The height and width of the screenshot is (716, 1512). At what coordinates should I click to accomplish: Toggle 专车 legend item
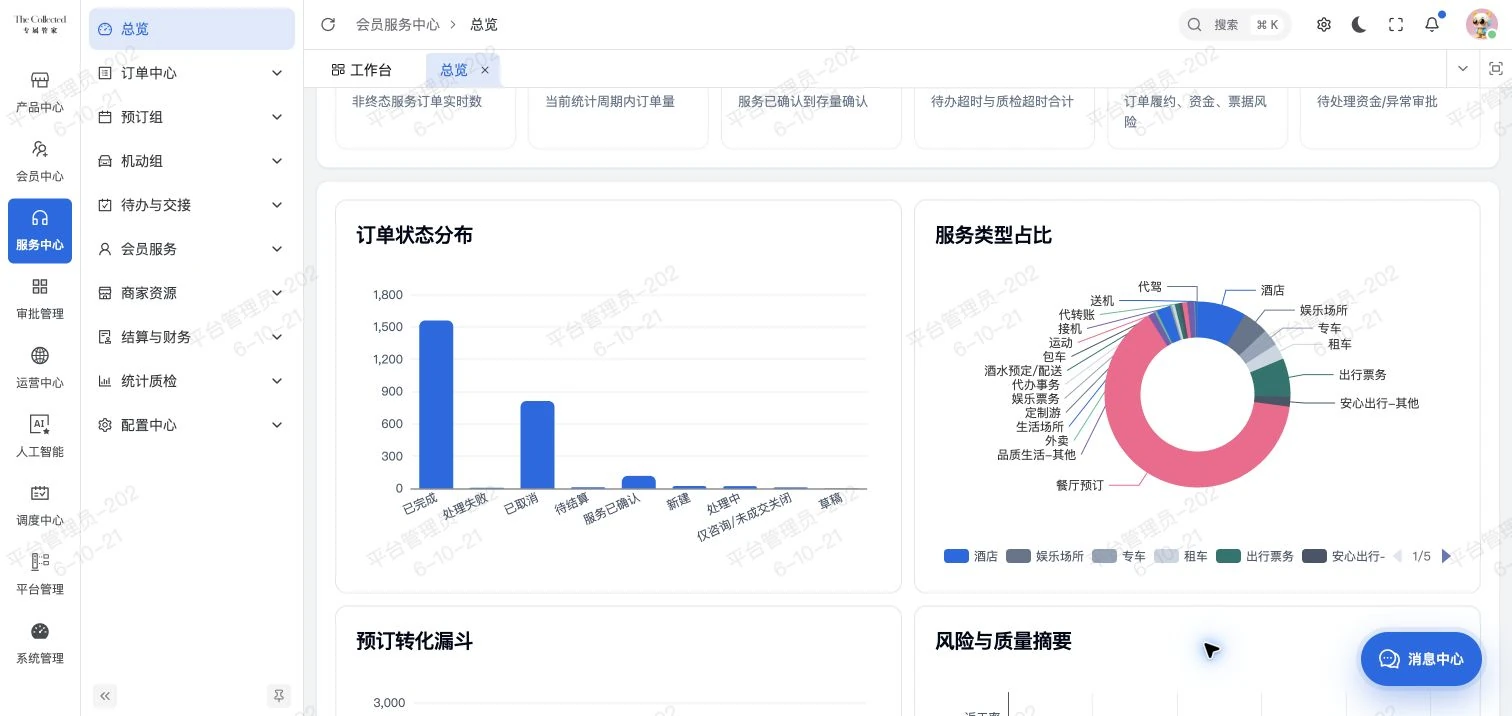click(1119, 556)
